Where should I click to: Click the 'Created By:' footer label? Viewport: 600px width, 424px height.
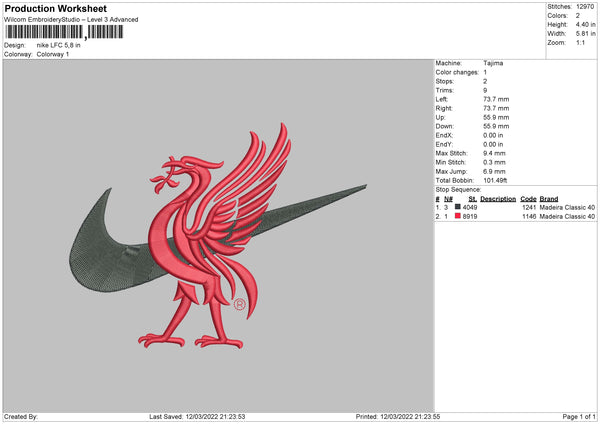(21, 417)
